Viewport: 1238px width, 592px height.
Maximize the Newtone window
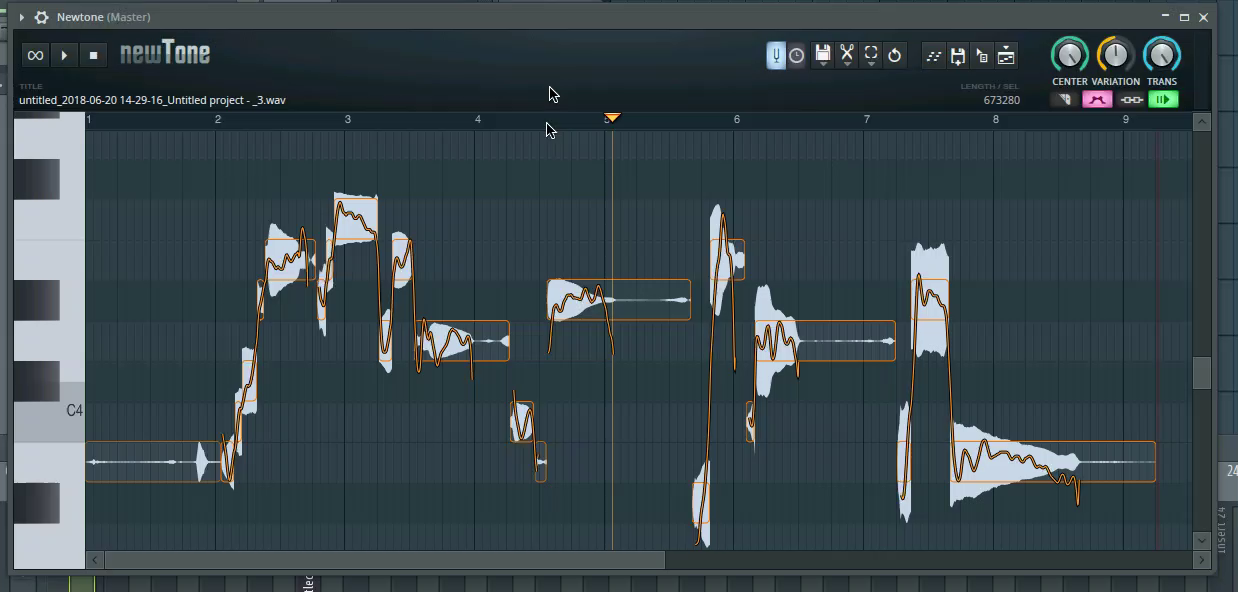click(1184, 17)
